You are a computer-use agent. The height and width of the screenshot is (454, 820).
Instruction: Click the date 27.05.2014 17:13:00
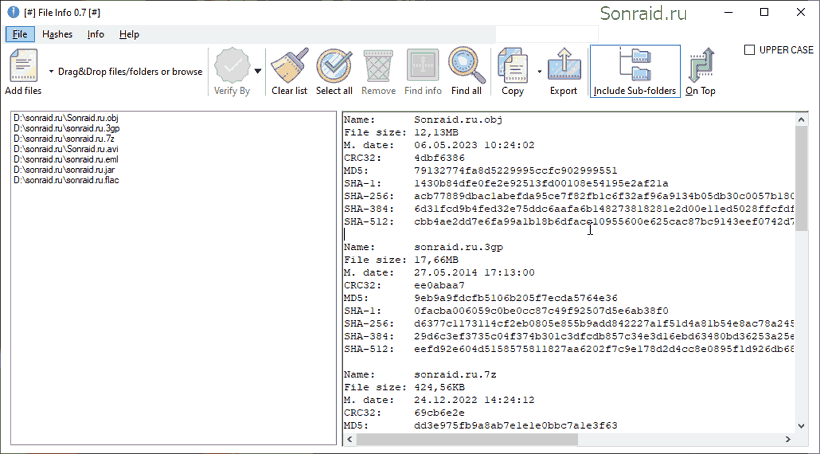click(474, 273)
